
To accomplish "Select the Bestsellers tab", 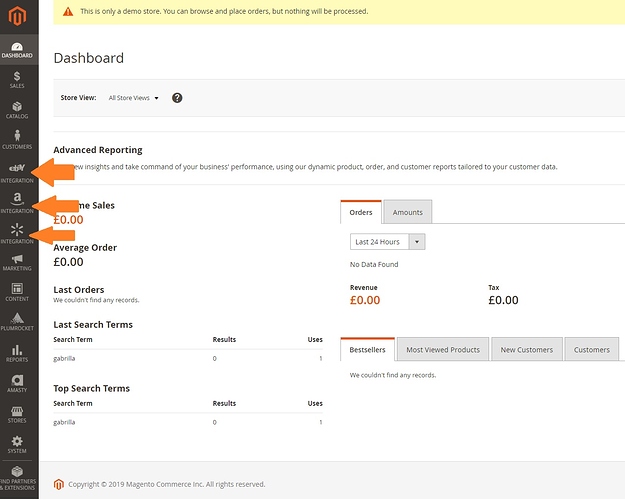I will point(368,350).
